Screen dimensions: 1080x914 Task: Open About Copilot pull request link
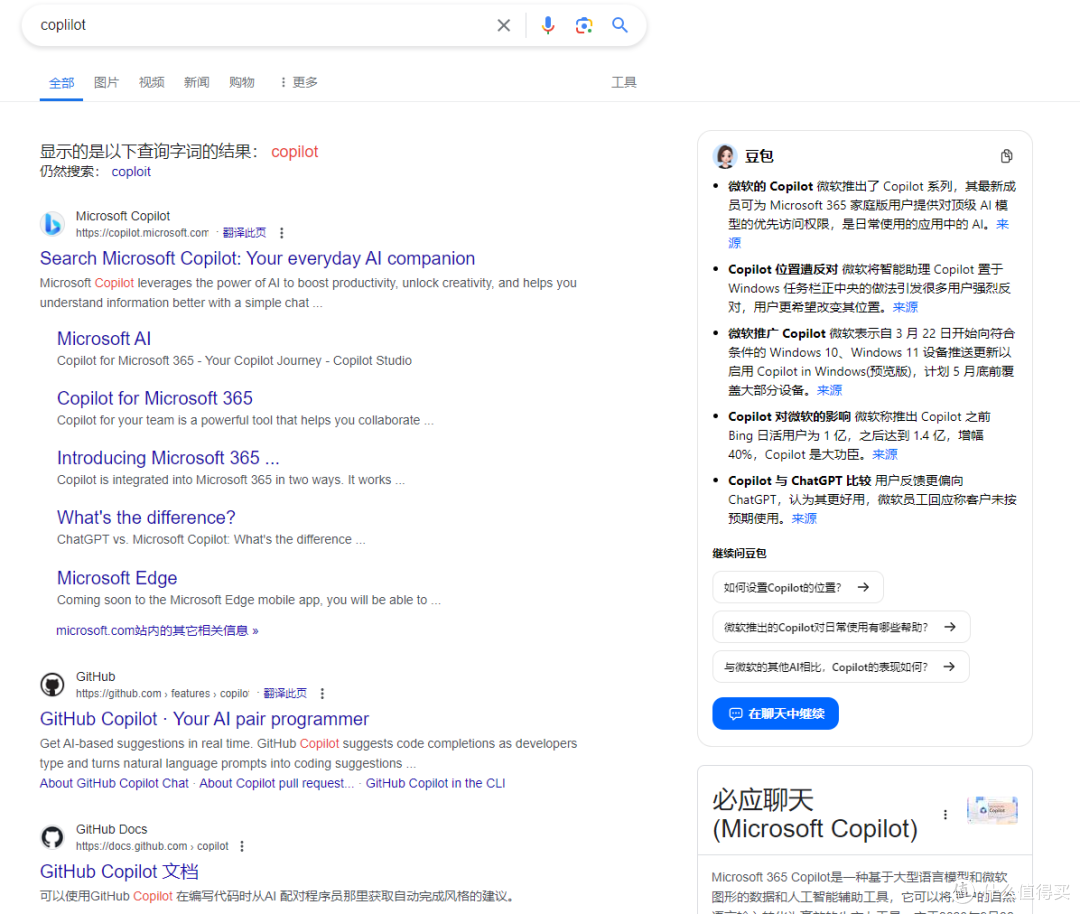[277, 783]
